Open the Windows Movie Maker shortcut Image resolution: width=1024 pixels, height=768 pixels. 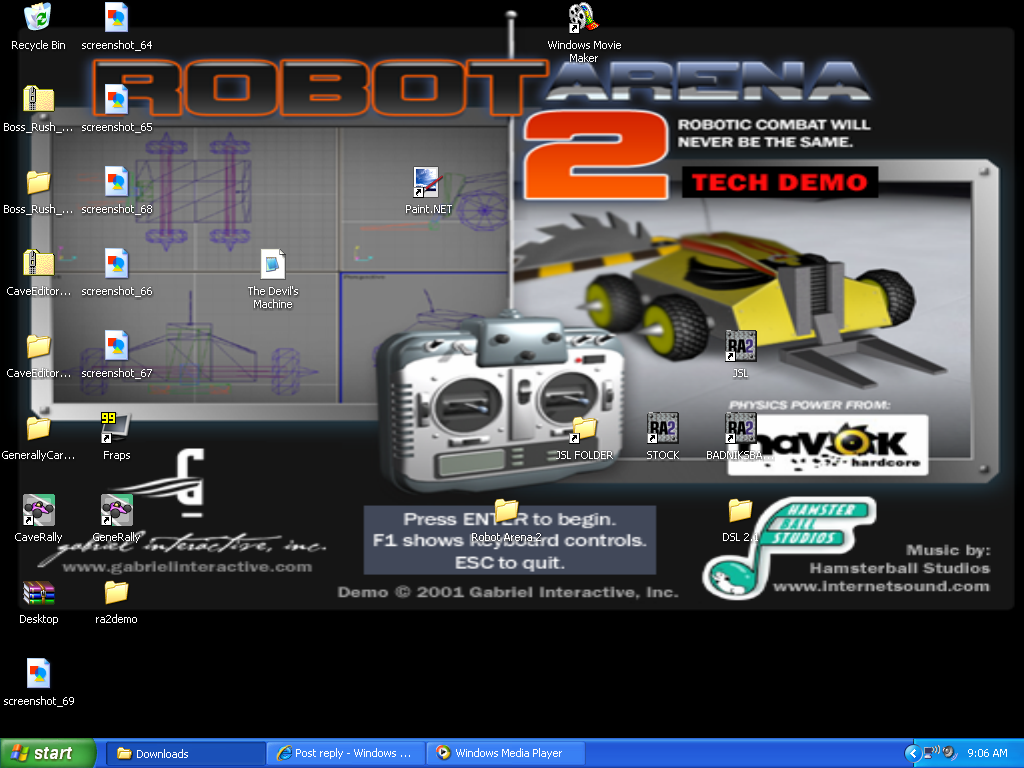point(583,18)
